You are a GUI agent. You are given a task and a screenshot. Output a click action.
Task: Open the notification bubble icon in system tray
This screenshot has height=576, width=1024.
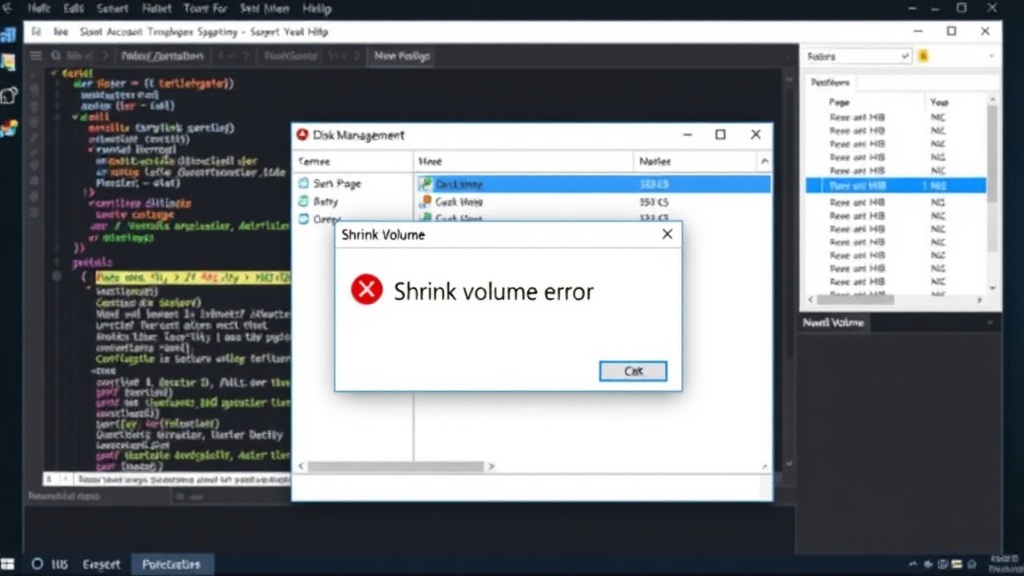(972, 564)
